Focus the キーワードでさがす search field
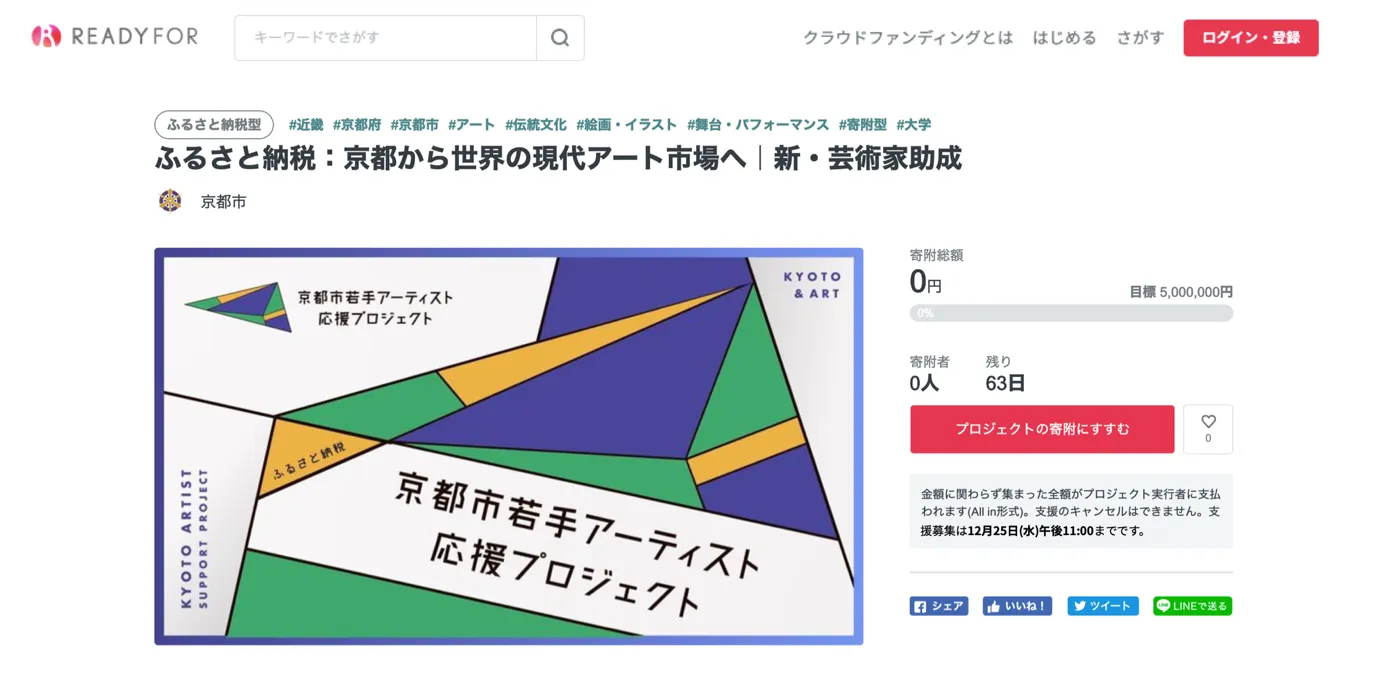Image resolution: width=1387 pixels, height=677 pixels. click(x=385, y=38)
